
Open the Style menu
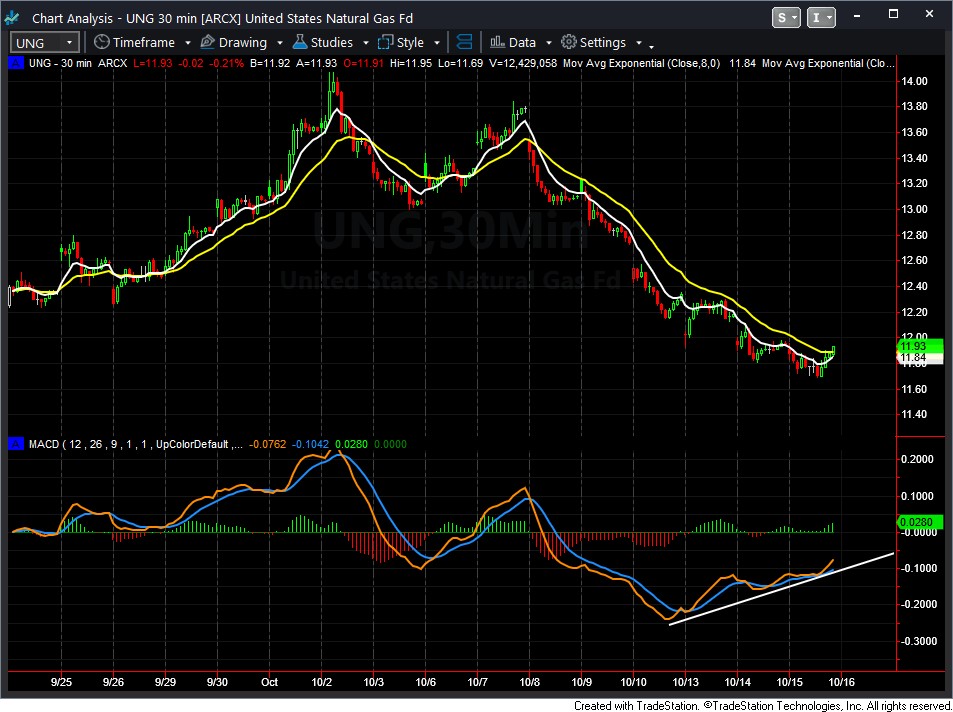[x=410, y=42]
